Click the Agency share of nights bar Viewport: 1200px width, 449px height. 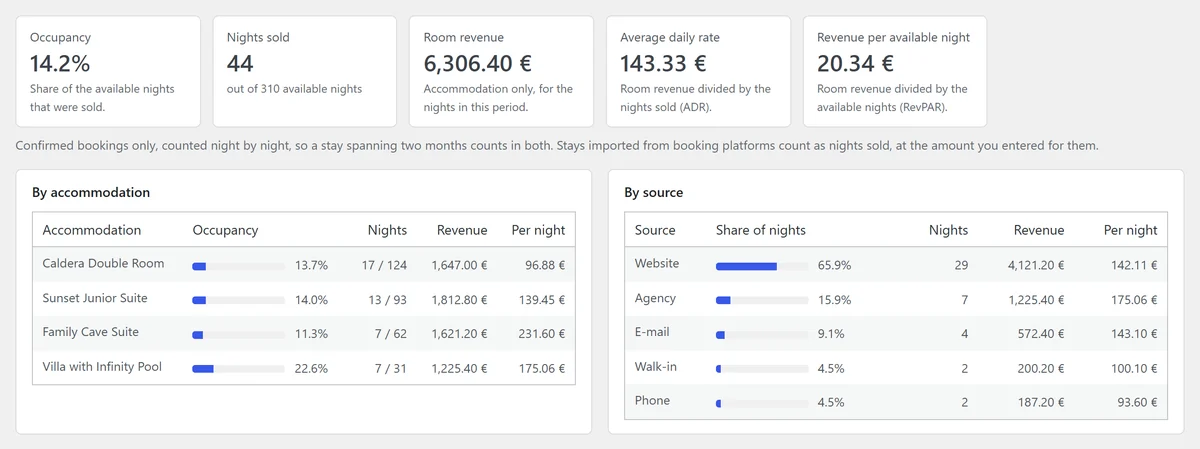point(762,301)
